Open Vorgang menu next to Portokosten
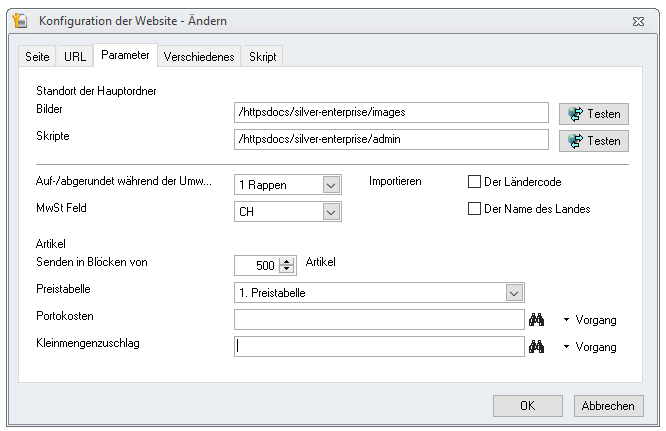666x431 pixels. pos(590,320)
